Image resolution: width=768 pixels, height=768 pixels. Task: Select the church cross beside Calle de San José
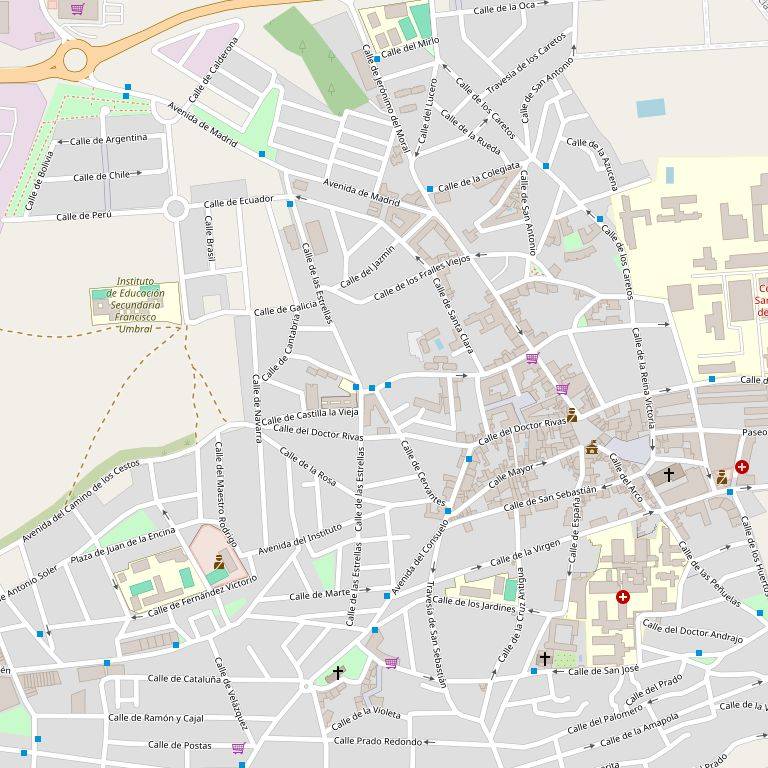point(545,658)
